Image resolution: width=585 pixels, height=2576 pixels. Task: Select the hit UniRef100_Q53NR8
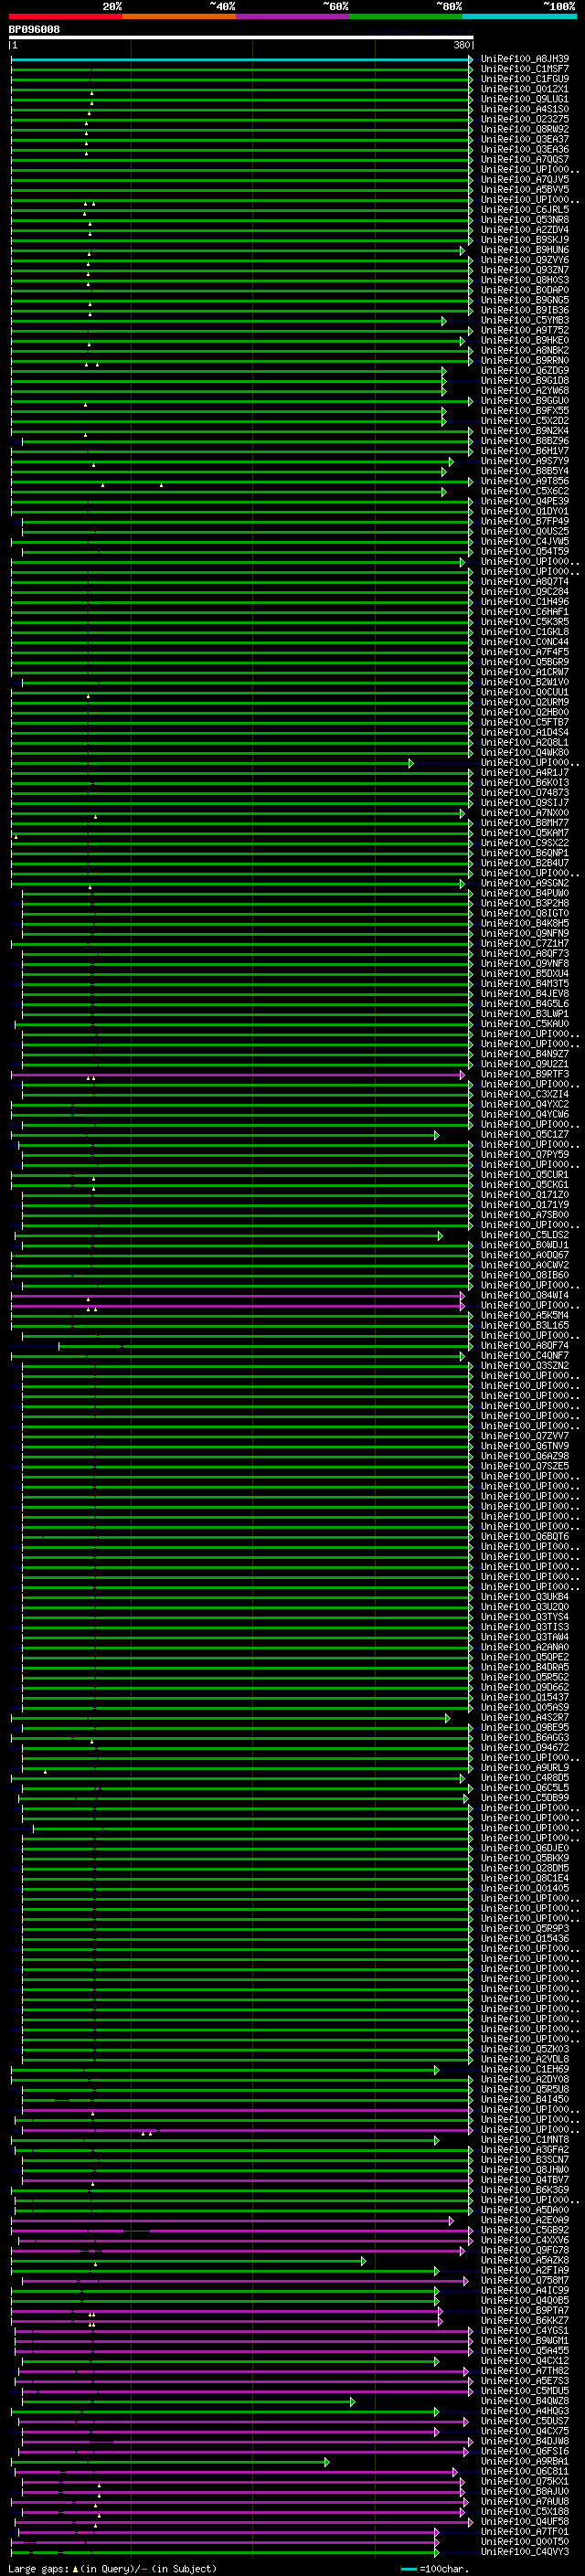click(x=525, y=220)
